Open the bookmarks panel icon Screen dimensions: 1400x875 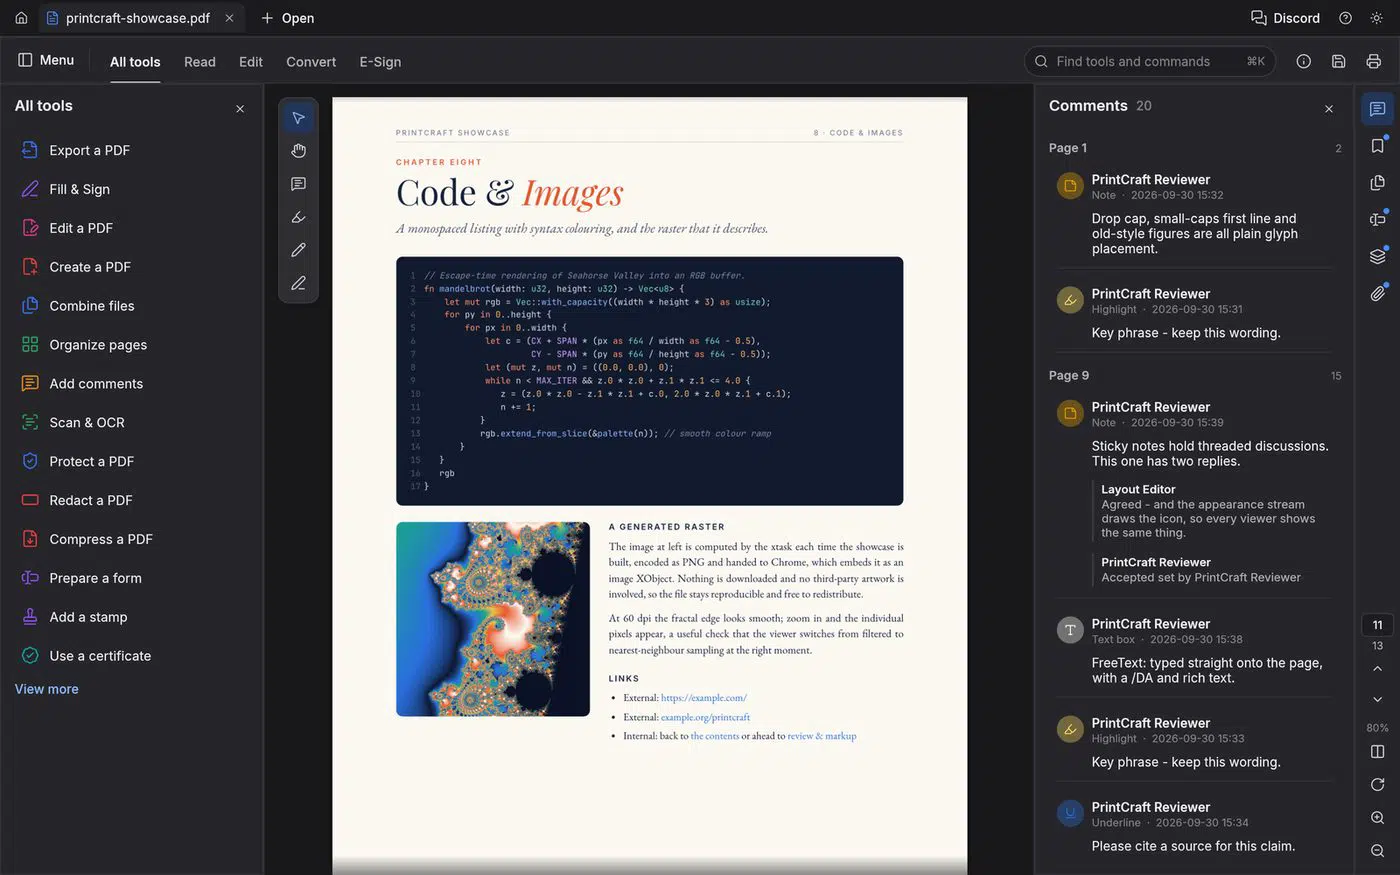point(1377,146)
